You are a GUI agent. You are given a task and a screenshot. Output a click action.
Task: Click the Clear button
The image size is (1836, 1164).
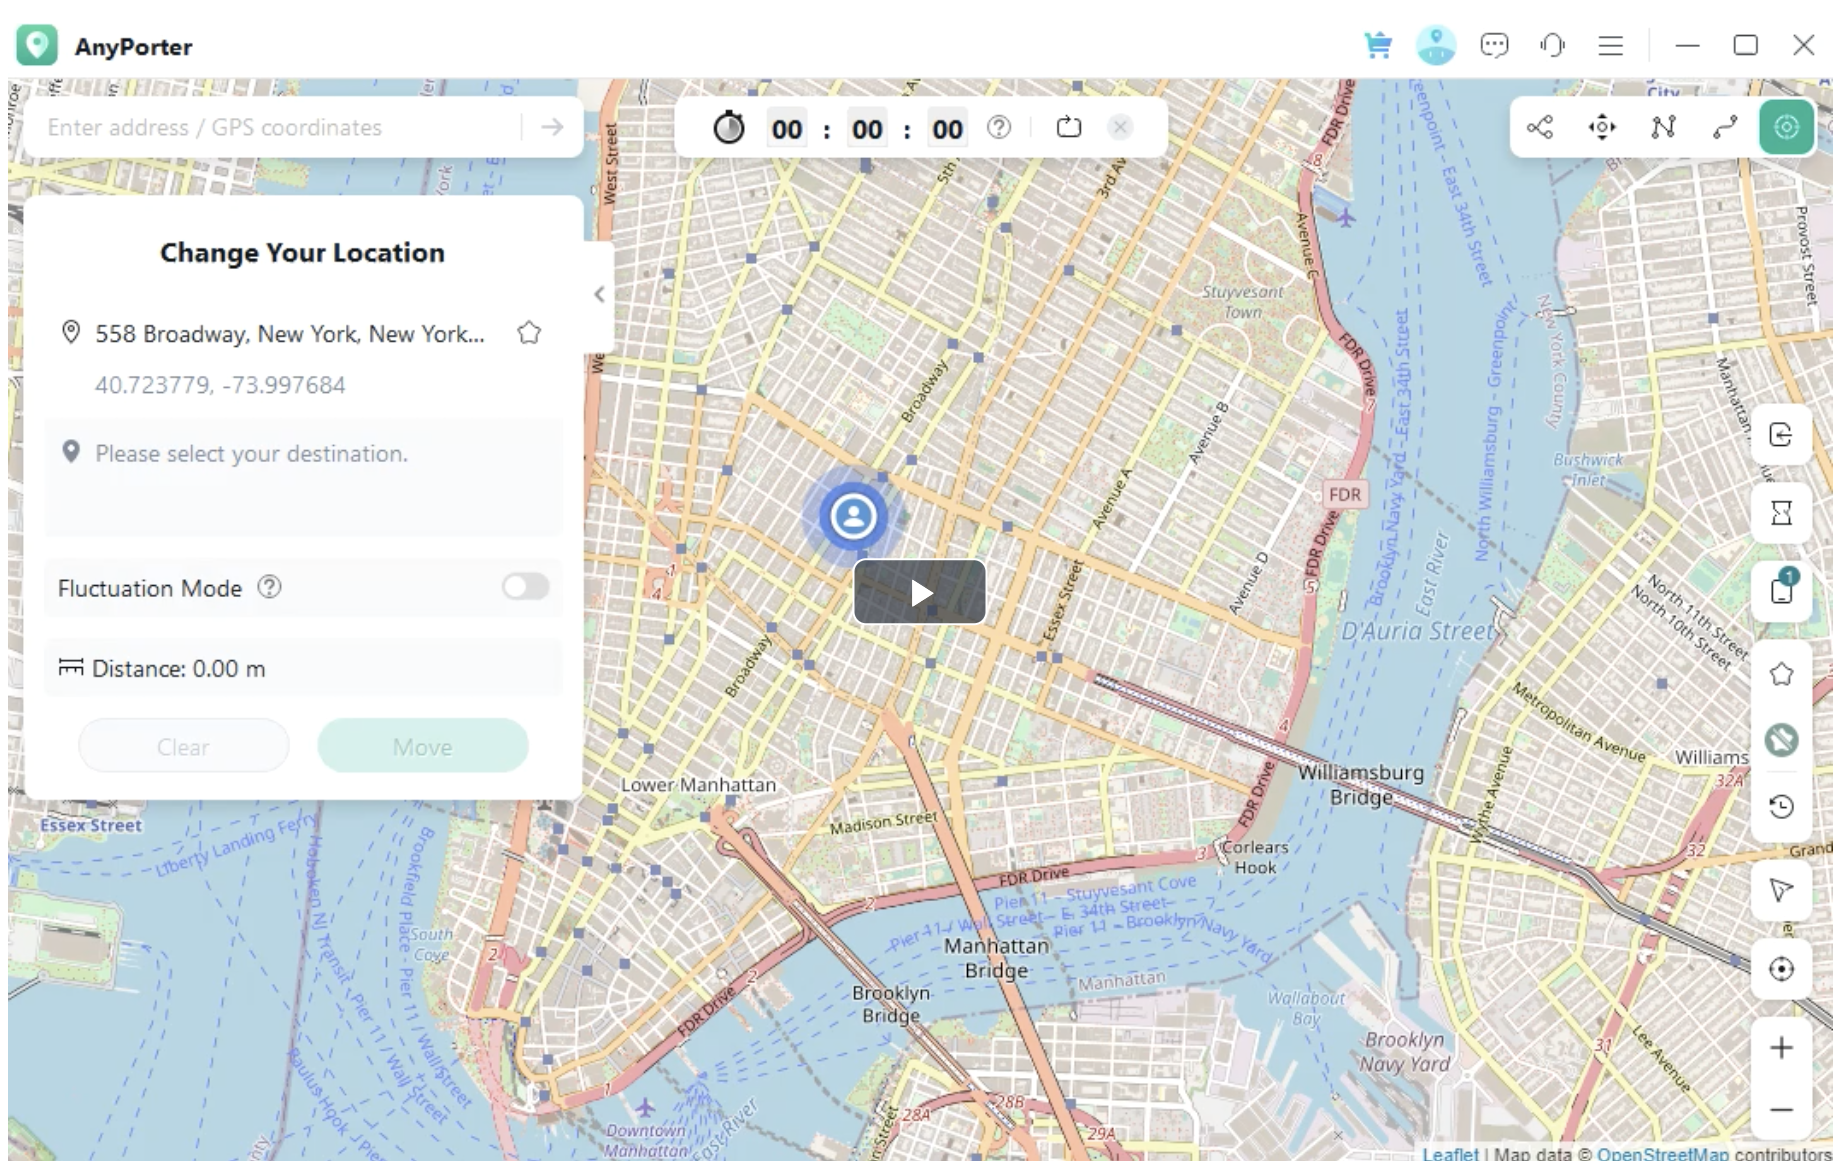(x=183, y=746)
